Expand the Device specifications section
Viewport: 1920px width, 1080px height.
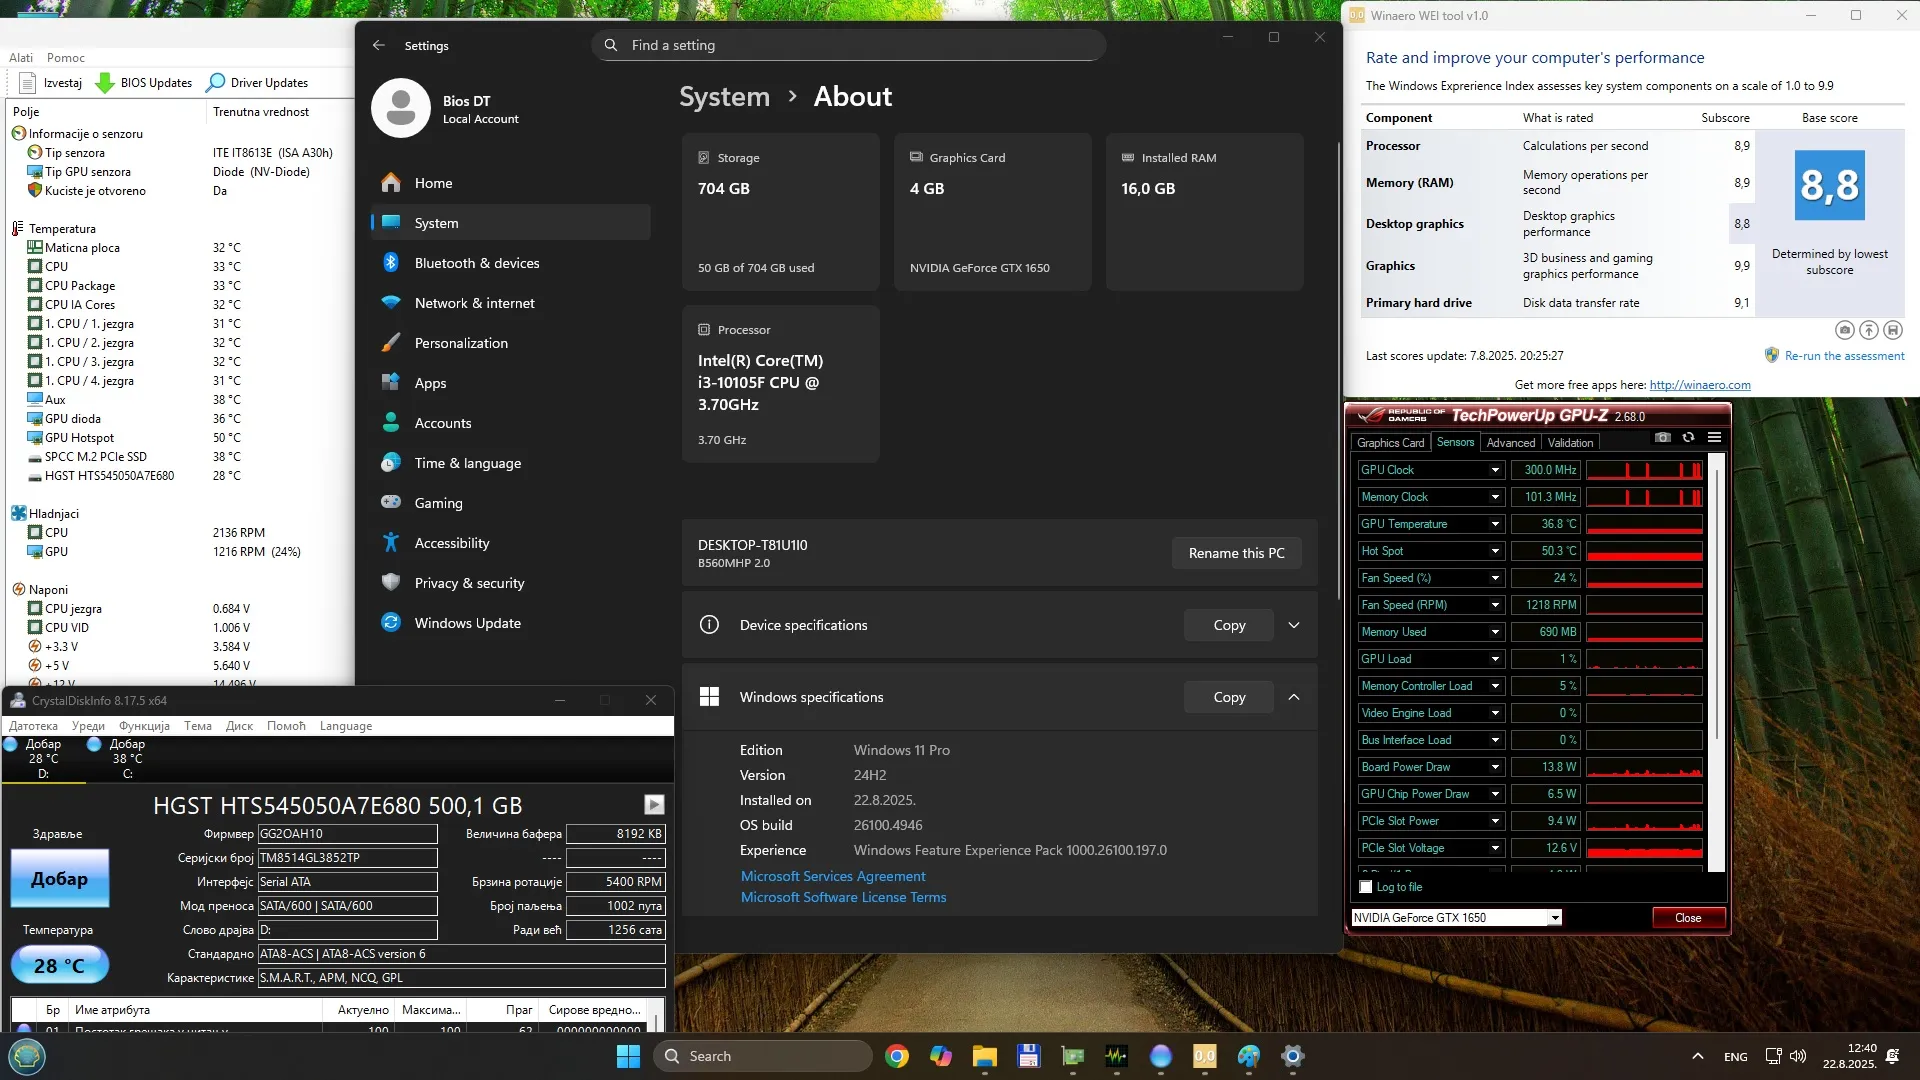tap(1293, 625)
